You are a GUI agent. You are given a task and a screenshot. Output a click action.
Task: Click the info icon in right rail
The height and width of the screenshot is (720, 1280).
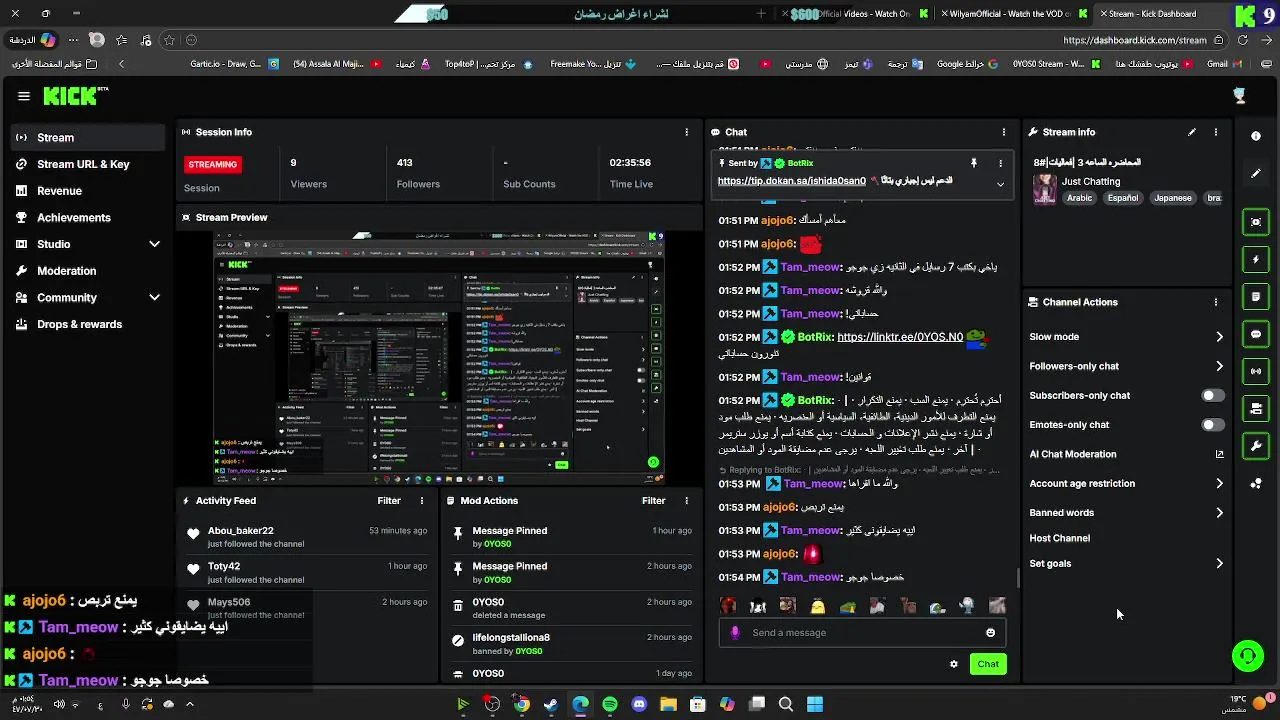pyautogui.click(x=1256, y=135)
